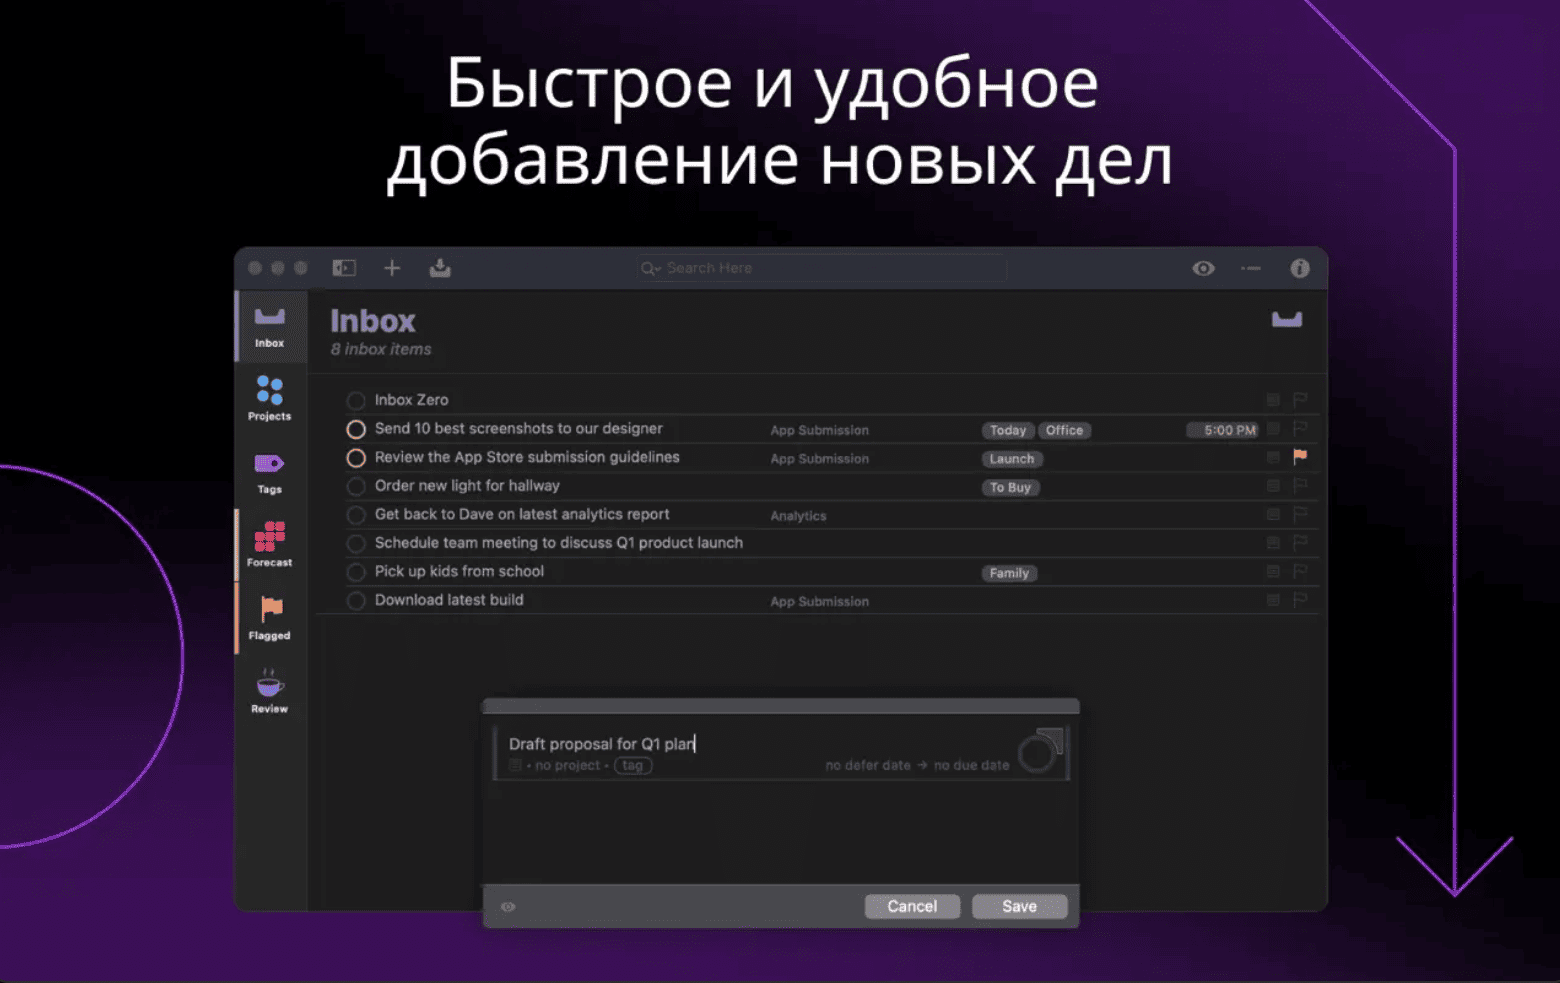
Task: Open the Inspector info icon
Action: pyautogui.click(x=1300, y=268)
